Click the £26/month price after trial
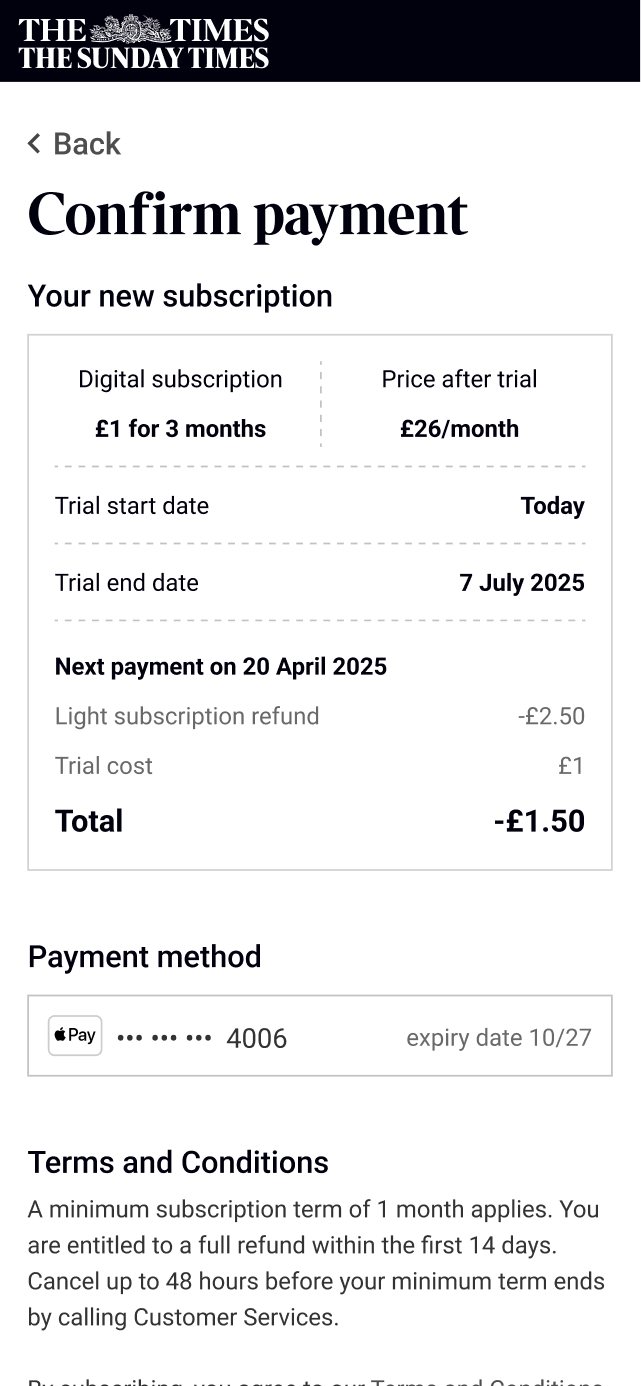The image size is (641, 1386). coord(459,429)
